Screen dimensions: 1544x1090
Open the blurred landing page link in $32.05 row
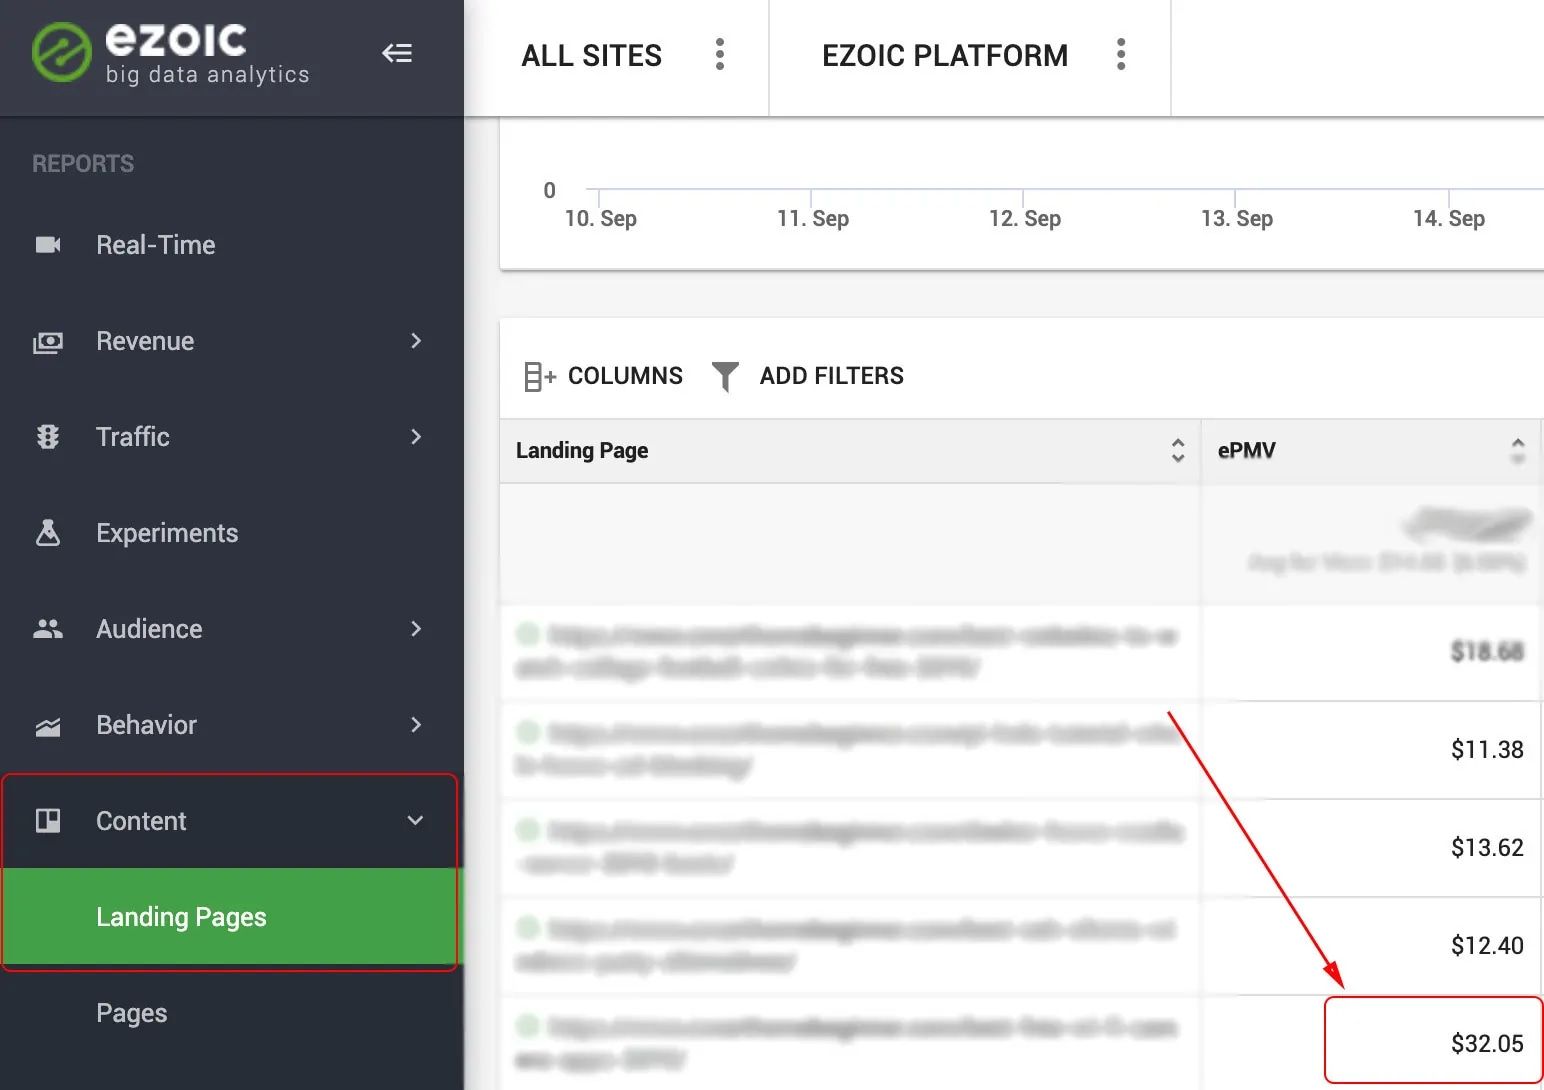(x=848, y=1043)
